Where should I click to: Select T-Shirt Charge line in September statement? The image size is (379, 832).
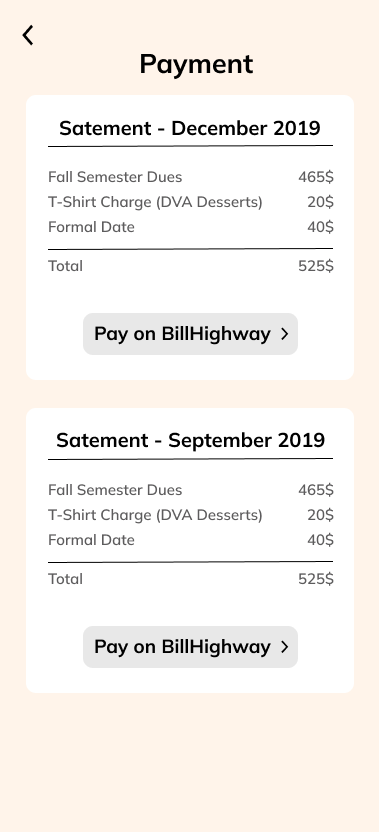tap(155, 515)
